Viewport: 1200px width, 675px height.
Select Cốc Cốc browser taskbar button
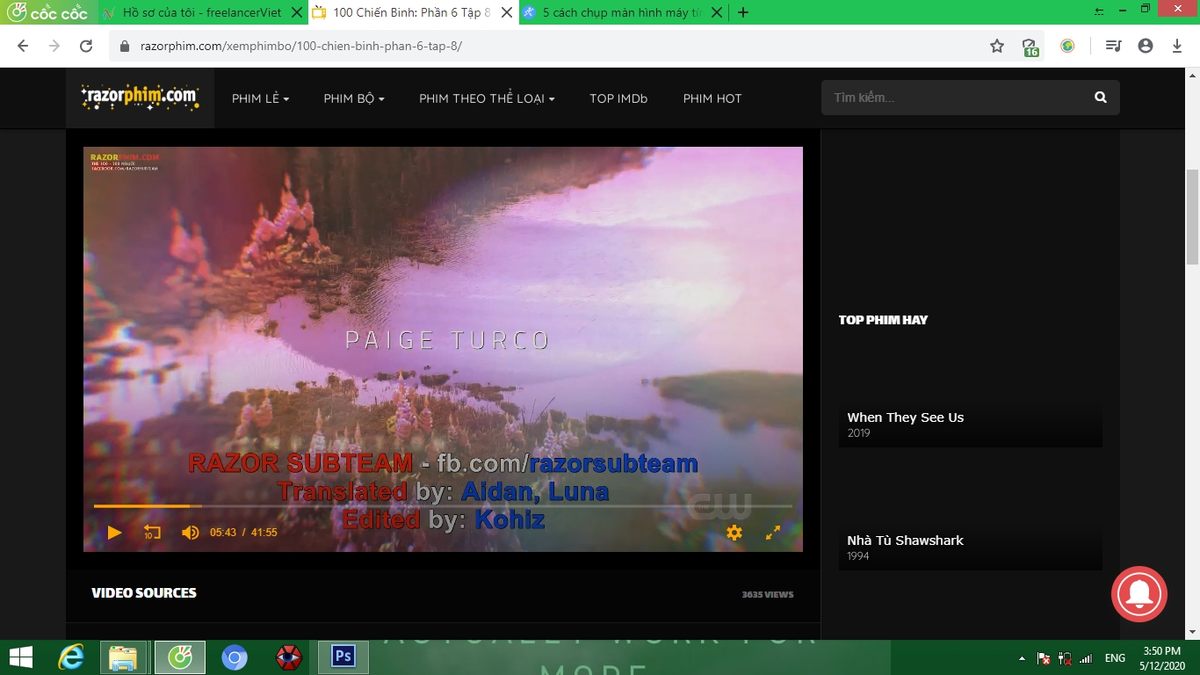179,657
